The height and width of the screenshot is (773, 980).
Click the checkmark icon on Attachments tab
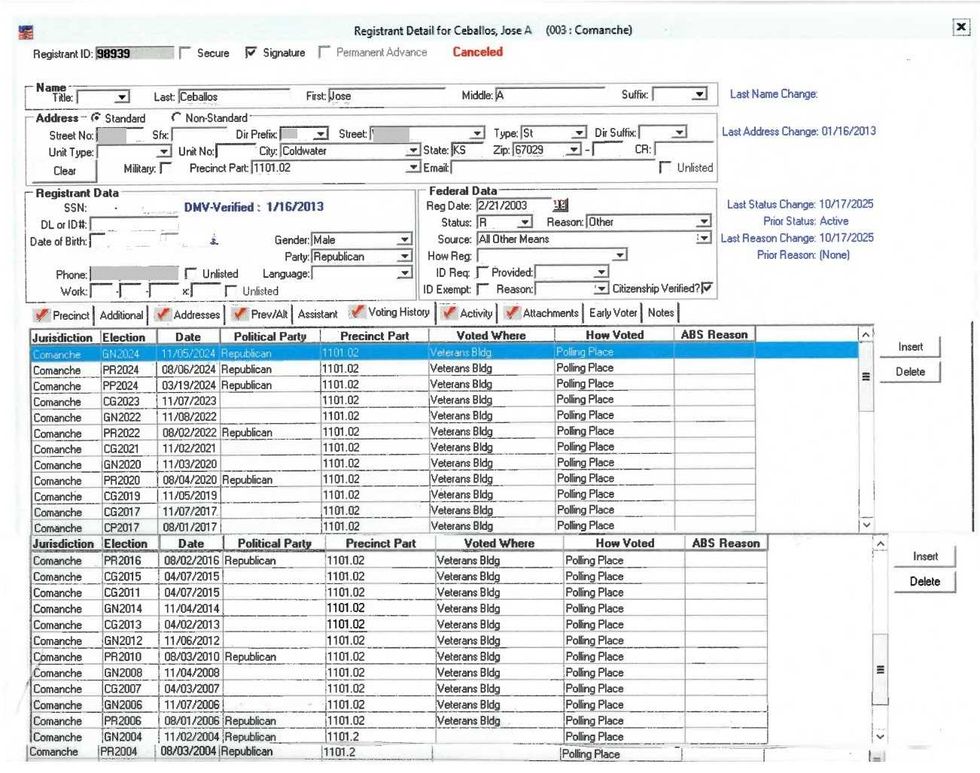(x=512, y=314)
